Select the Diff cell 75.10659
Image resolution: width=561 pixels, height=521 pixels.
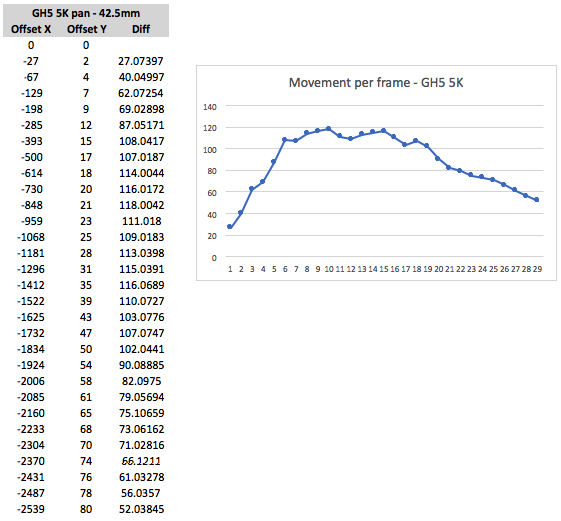tap(141, 413)
